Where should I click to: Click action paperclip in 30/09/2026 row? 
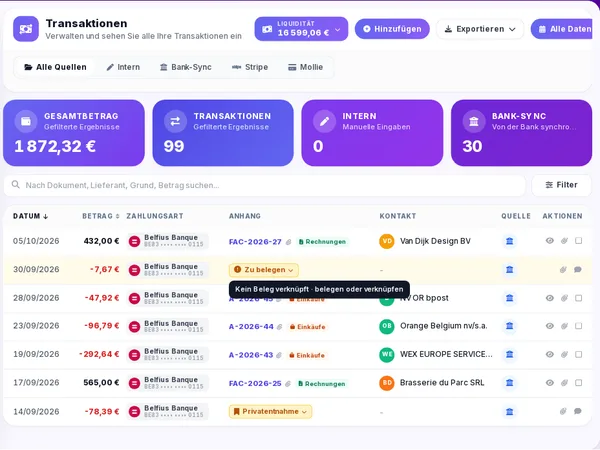click(563, 270)
